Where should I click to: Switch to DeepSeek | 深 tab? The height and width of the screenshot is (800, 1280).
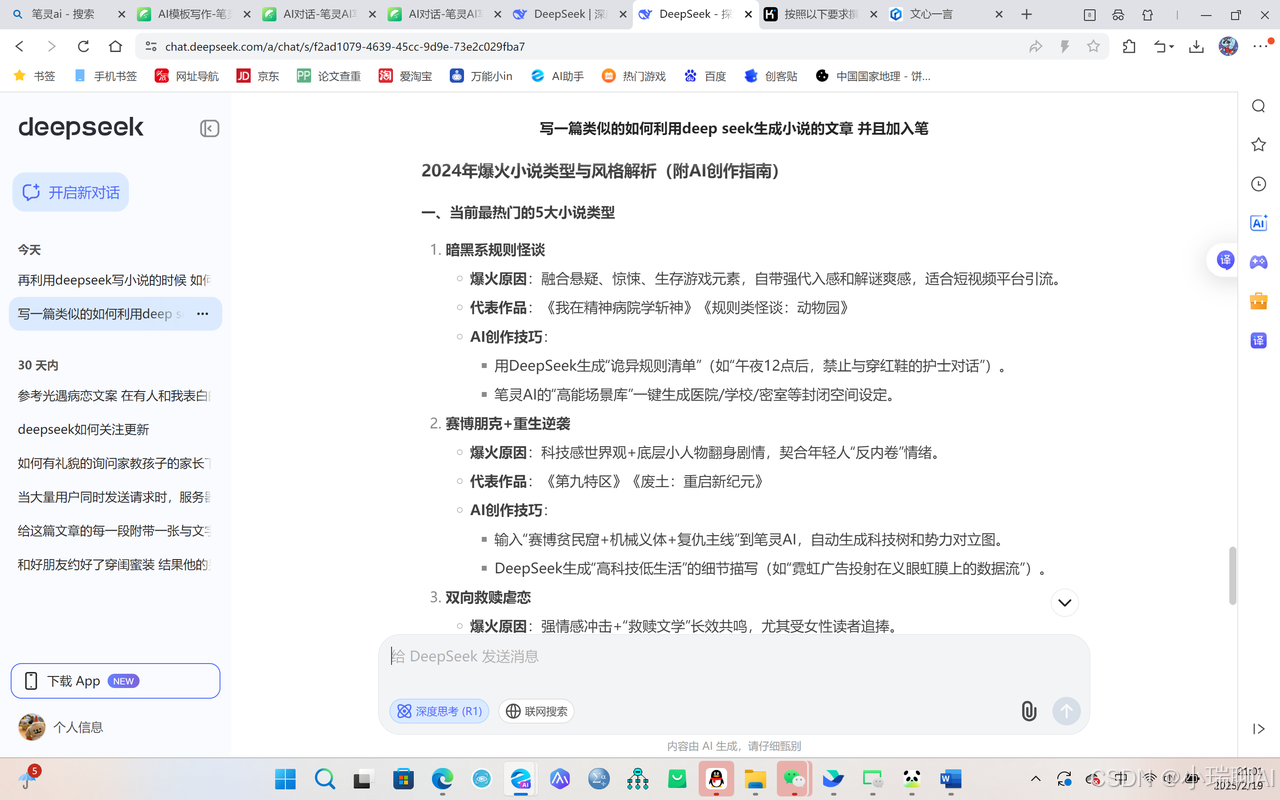click(x=570, y=15)
